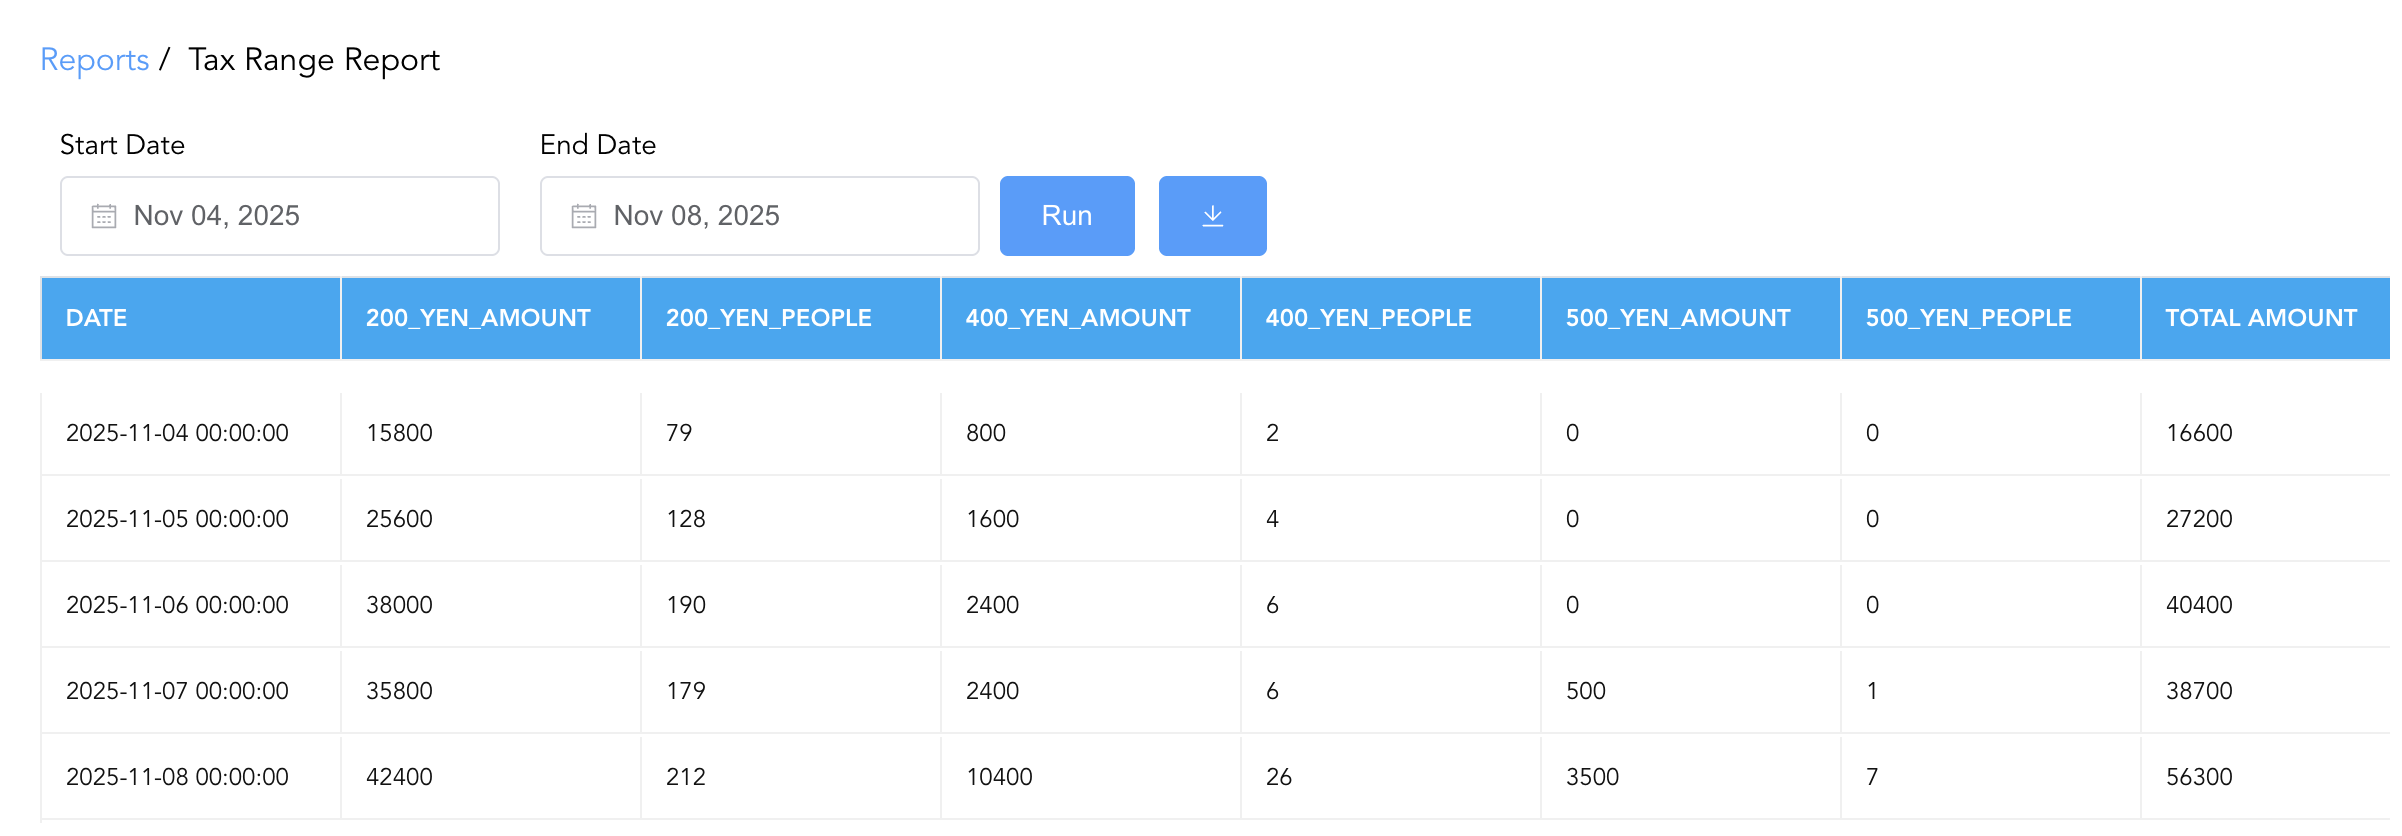
Task: Click the 400_YEN_PEOPLE column header
Action: (x=1390, y=318)
